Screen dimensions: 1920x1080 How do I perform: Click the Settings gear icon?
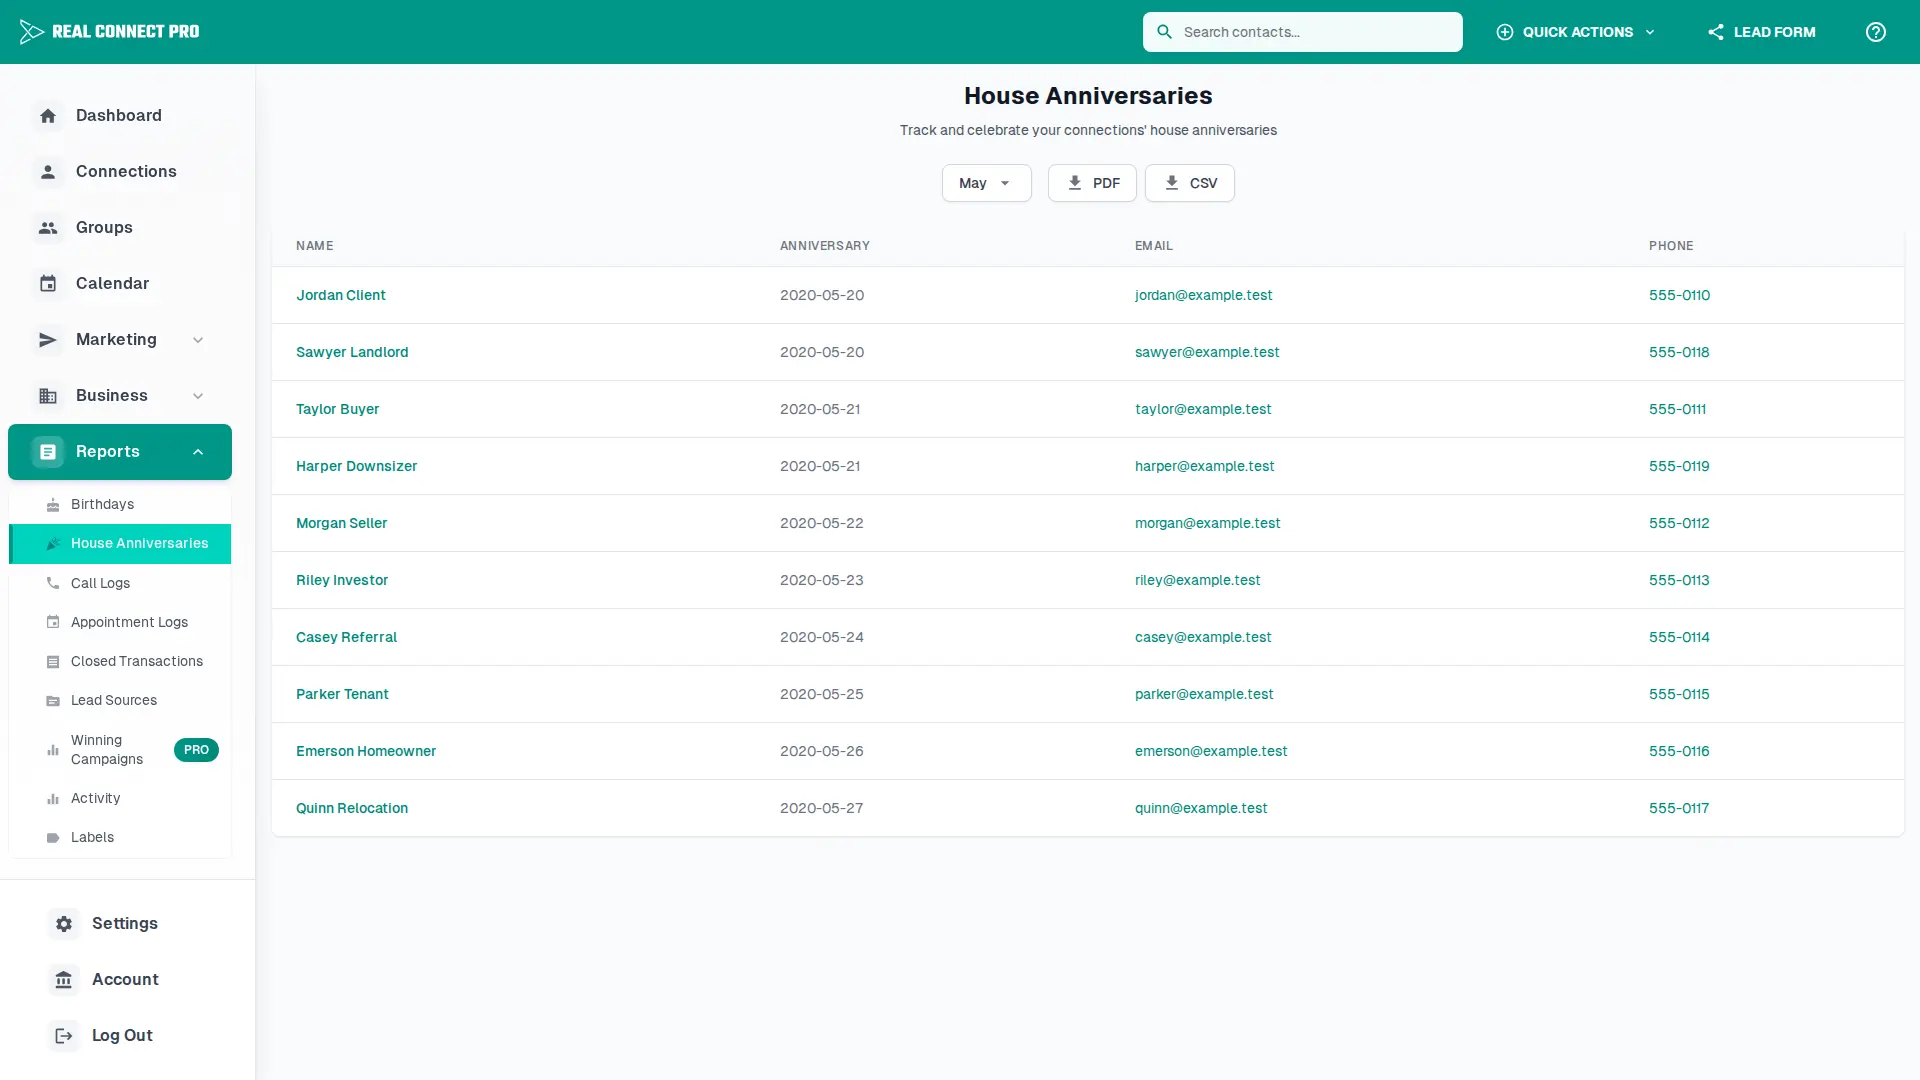click(64, 924)
